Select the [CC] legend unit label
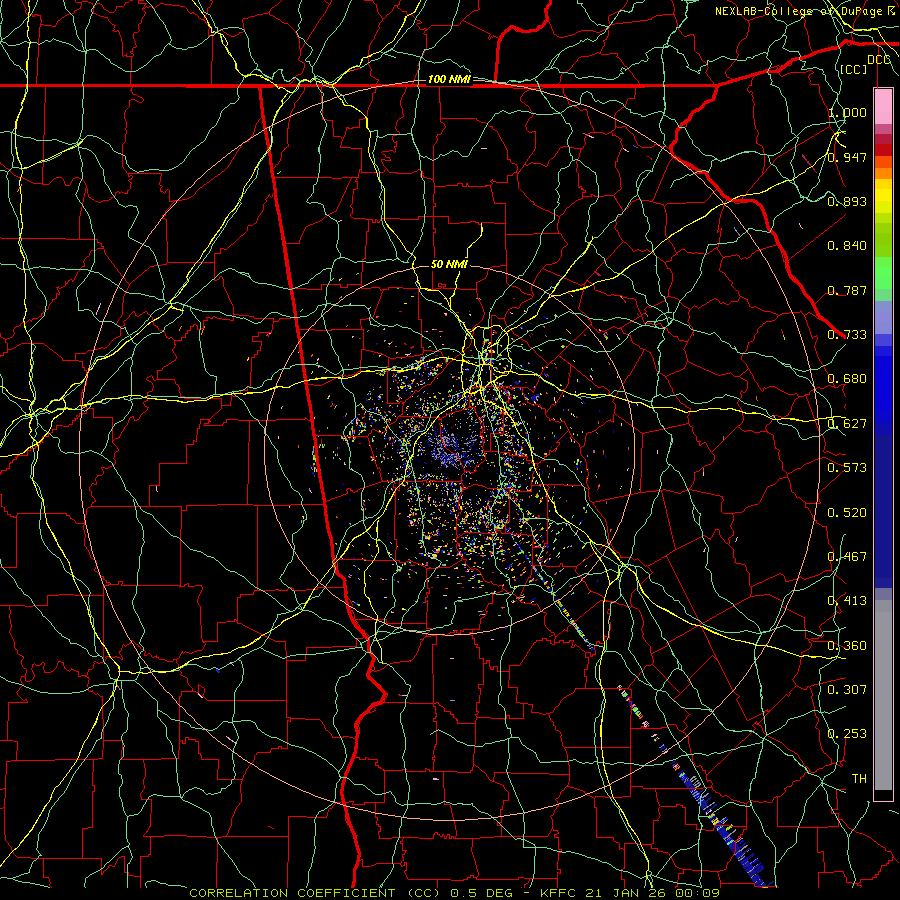Image resolution: width=900 pixels, height=900 pixels. pyautogui.click(x=853, y=69)
